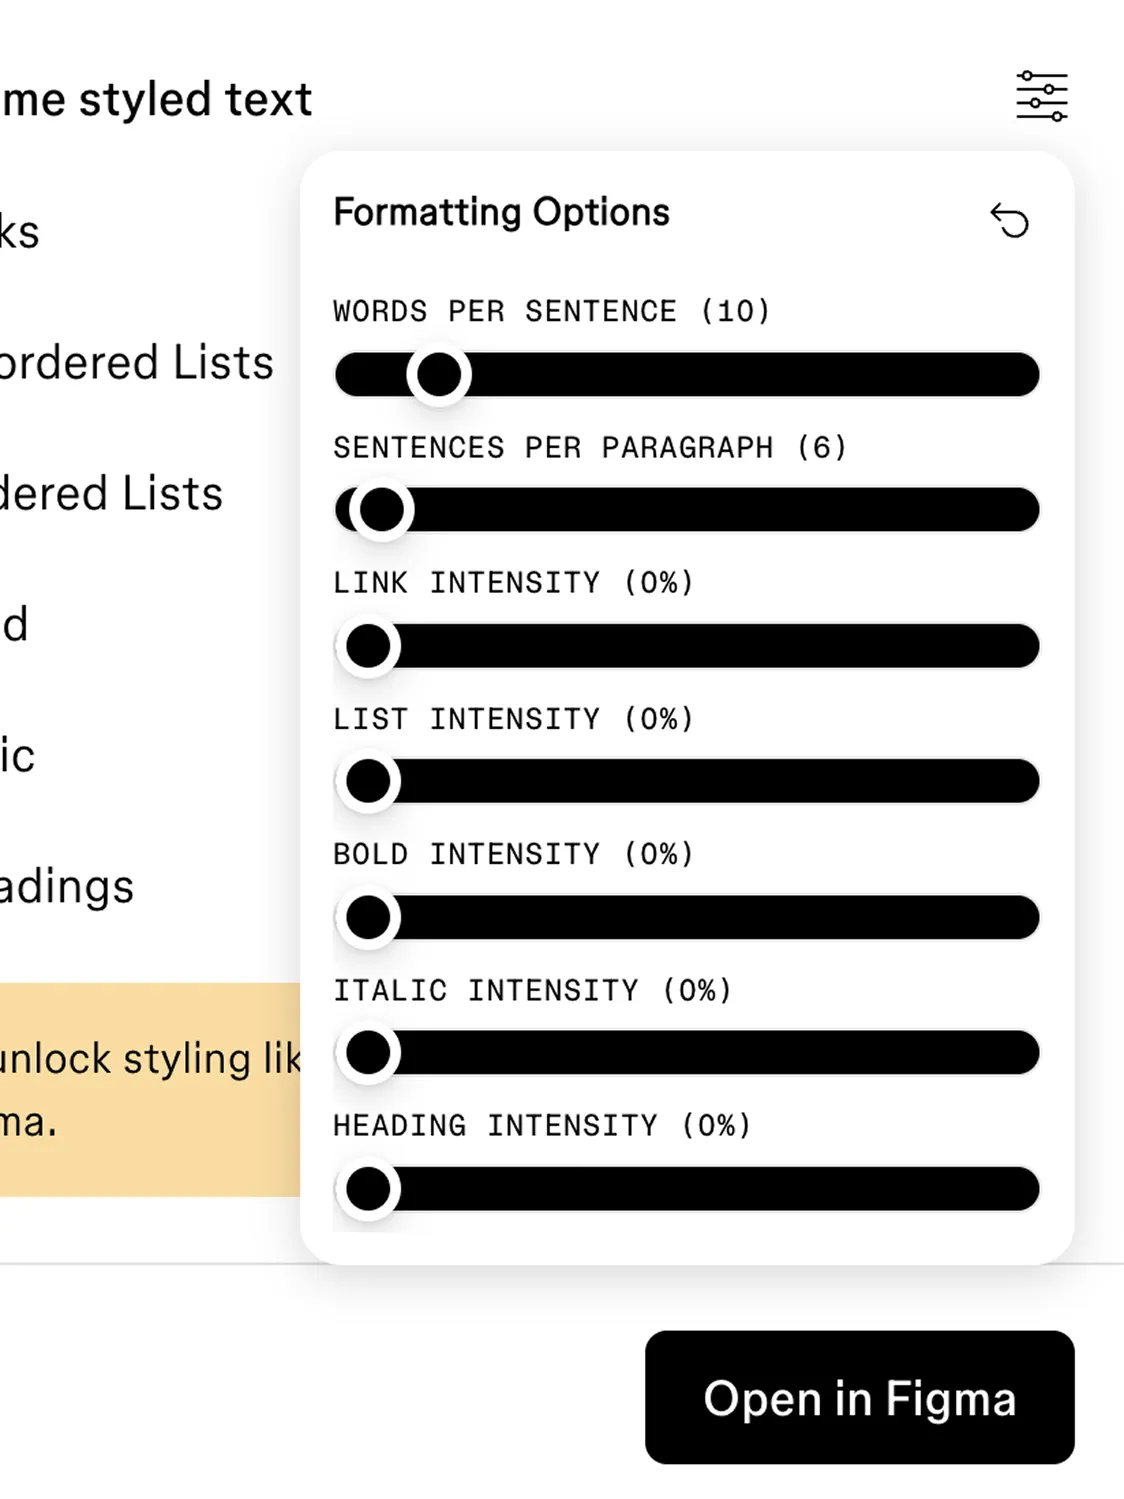Click the Formatting Options panel title
The height and width of the screenshot is (1499, 1124).
(501, 212)
